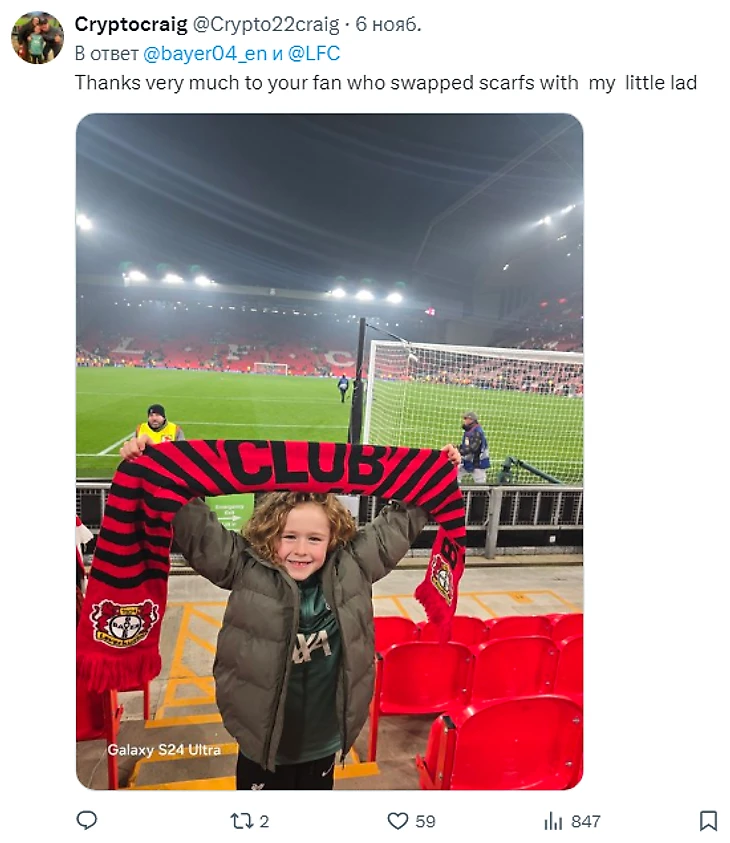Image resolution: width=730 pixels, height=843 pixels.
Task: Open the @Crypto22craig handle
Action: tap(266, 24)
